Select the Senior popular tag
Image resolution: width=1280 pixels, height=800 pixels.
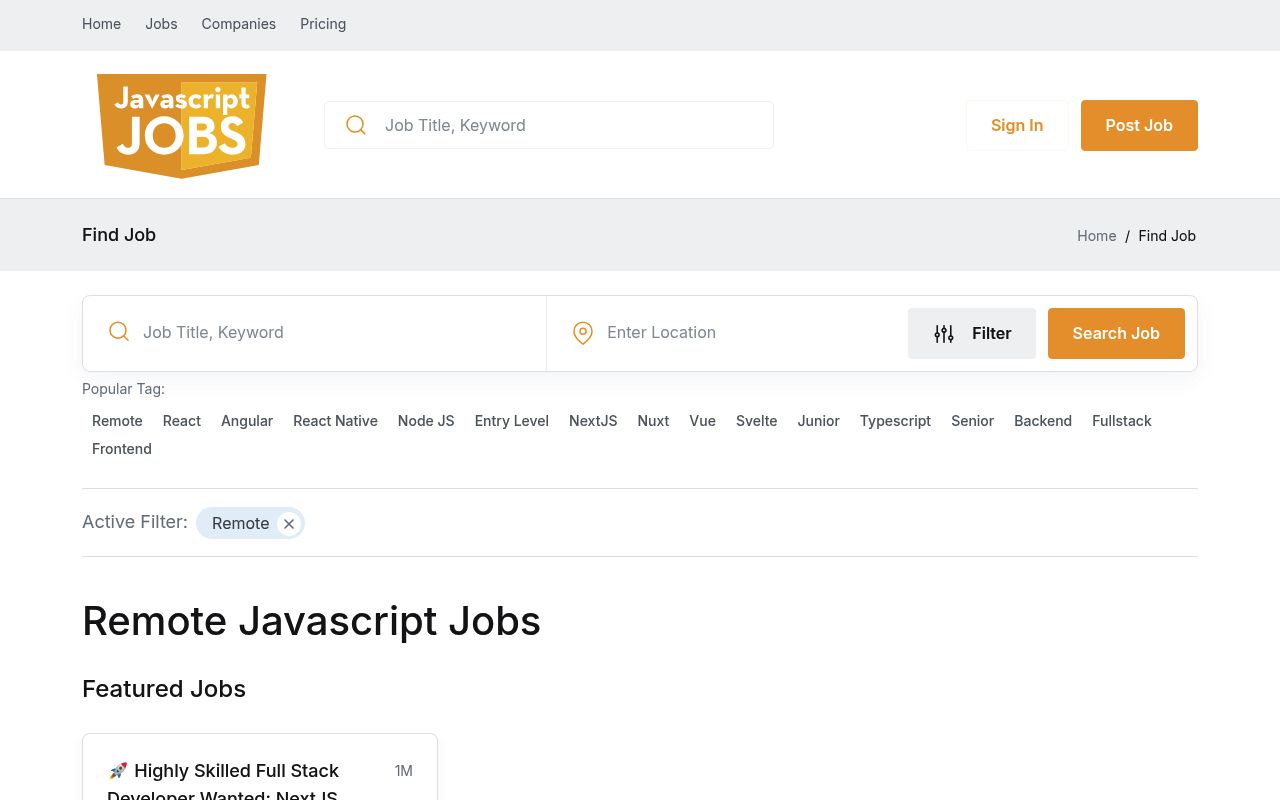972,421
